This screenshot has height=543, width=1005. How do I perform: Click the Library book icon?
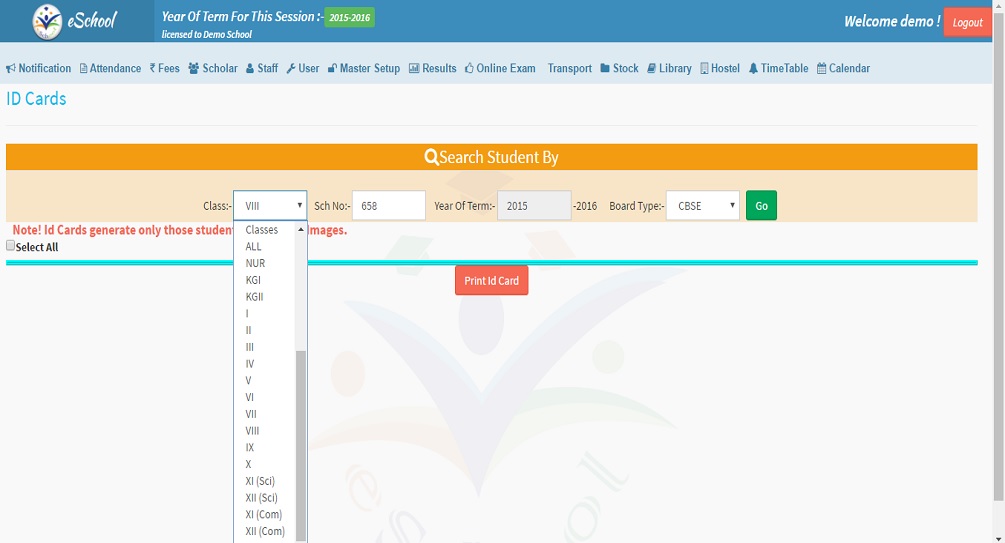click(x=651, y=69)
